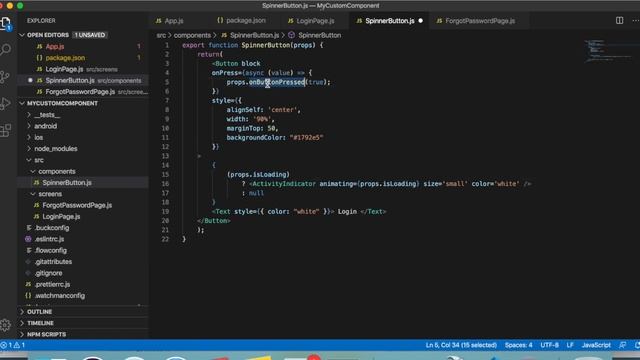Open the .gitattributes file

click(53, 262)
